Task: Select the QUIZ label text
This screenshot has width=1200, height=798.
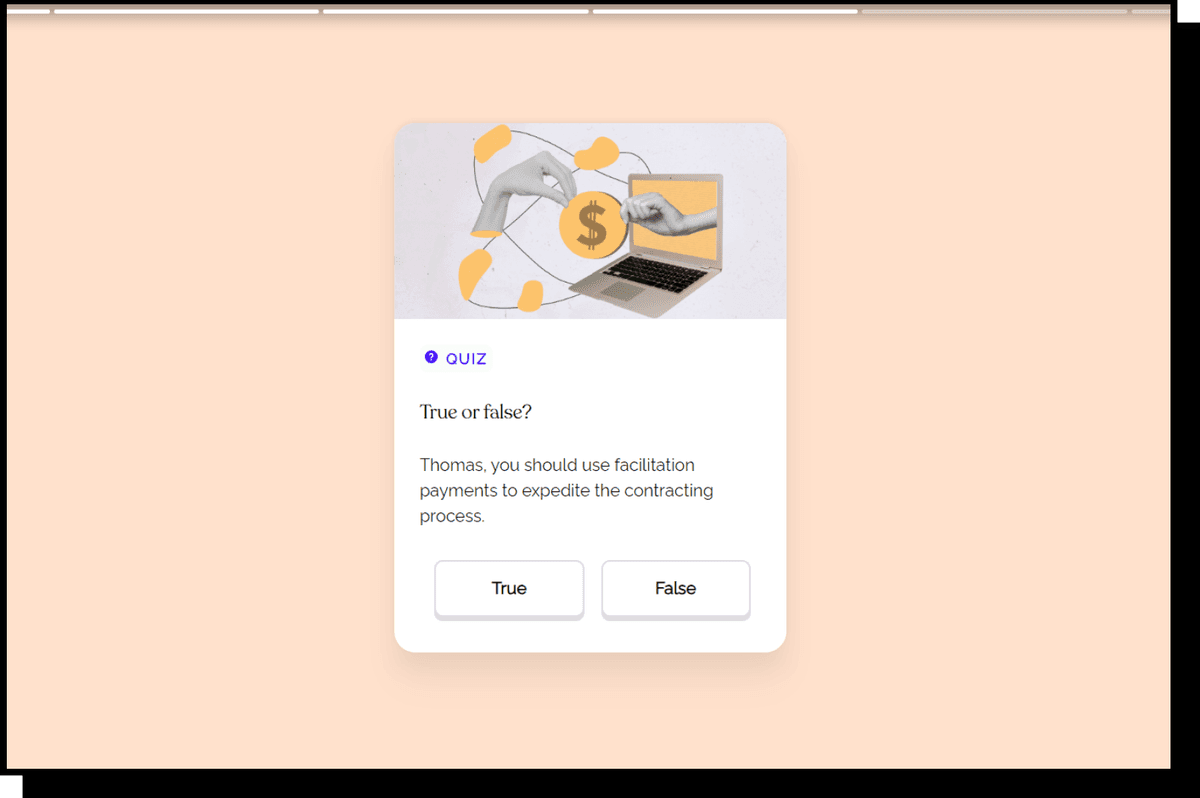Action: click(466, 359)
